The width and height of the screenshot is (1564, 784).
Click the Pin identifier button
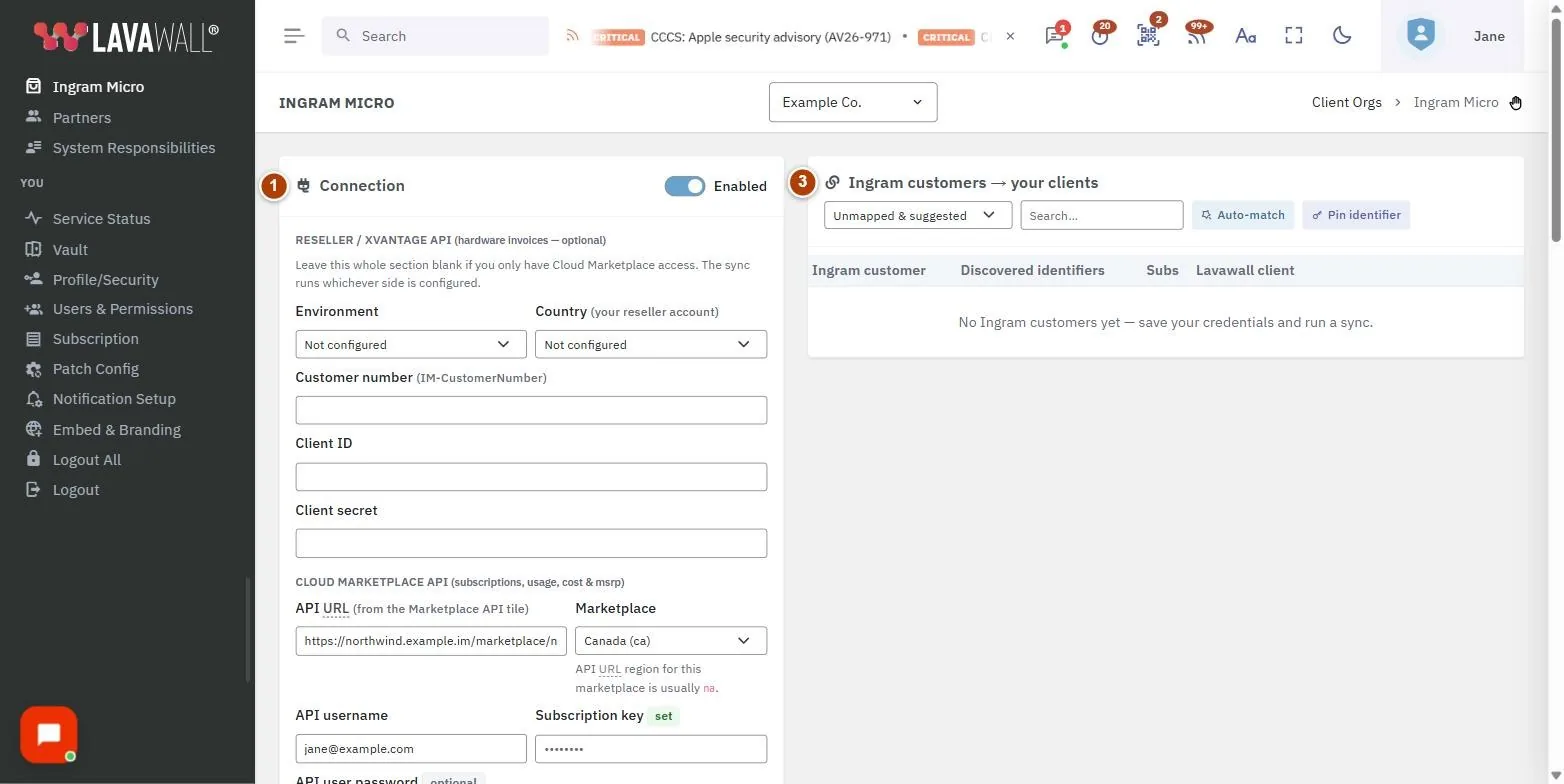(x=1356, y=215)
